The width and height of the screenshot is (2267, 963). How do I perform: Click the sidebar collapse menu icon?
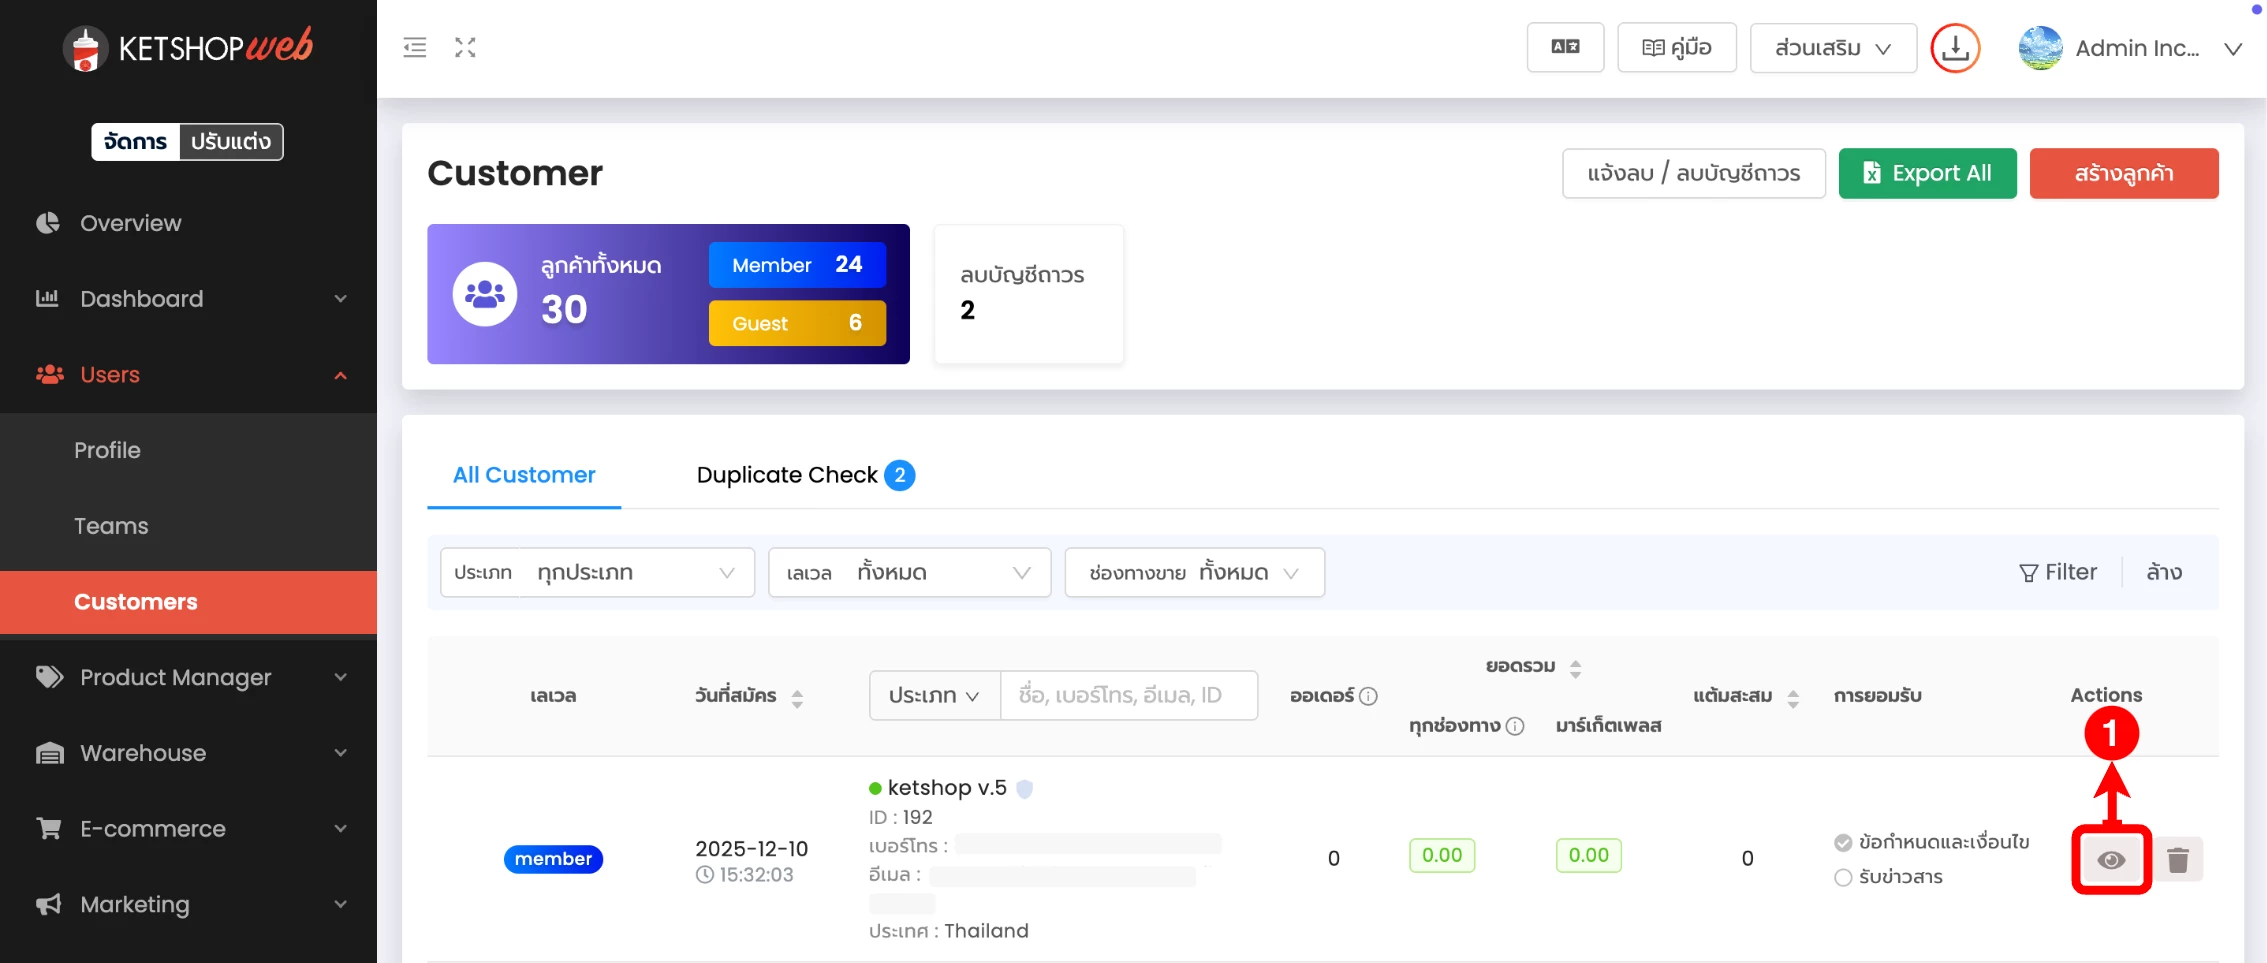tap(414, 47)
